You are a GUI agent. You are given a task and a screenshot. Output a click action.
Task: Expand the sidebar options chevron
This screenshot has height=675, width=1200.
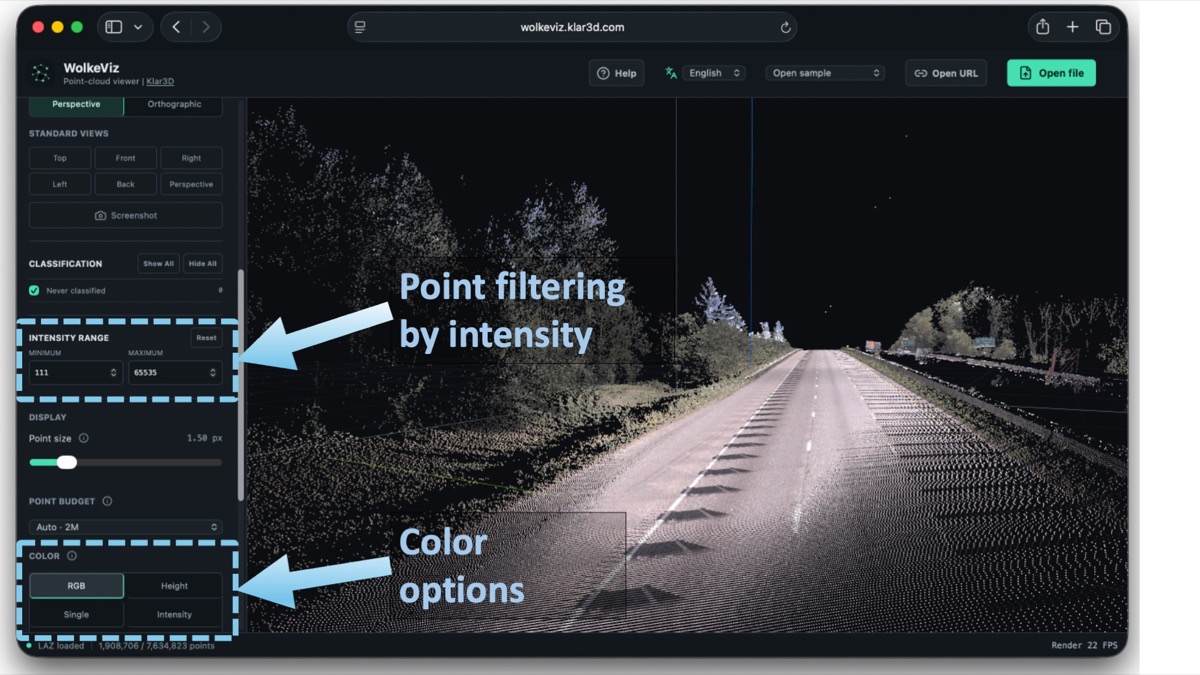(138, 27)
